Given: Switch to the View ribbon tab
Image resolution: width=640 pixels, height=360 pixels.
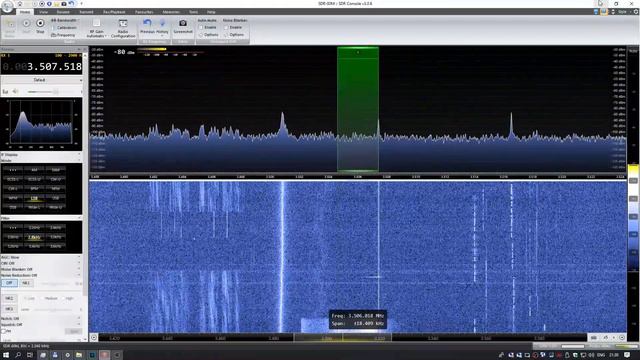Looking at the screenshot, I should point(43,12).
